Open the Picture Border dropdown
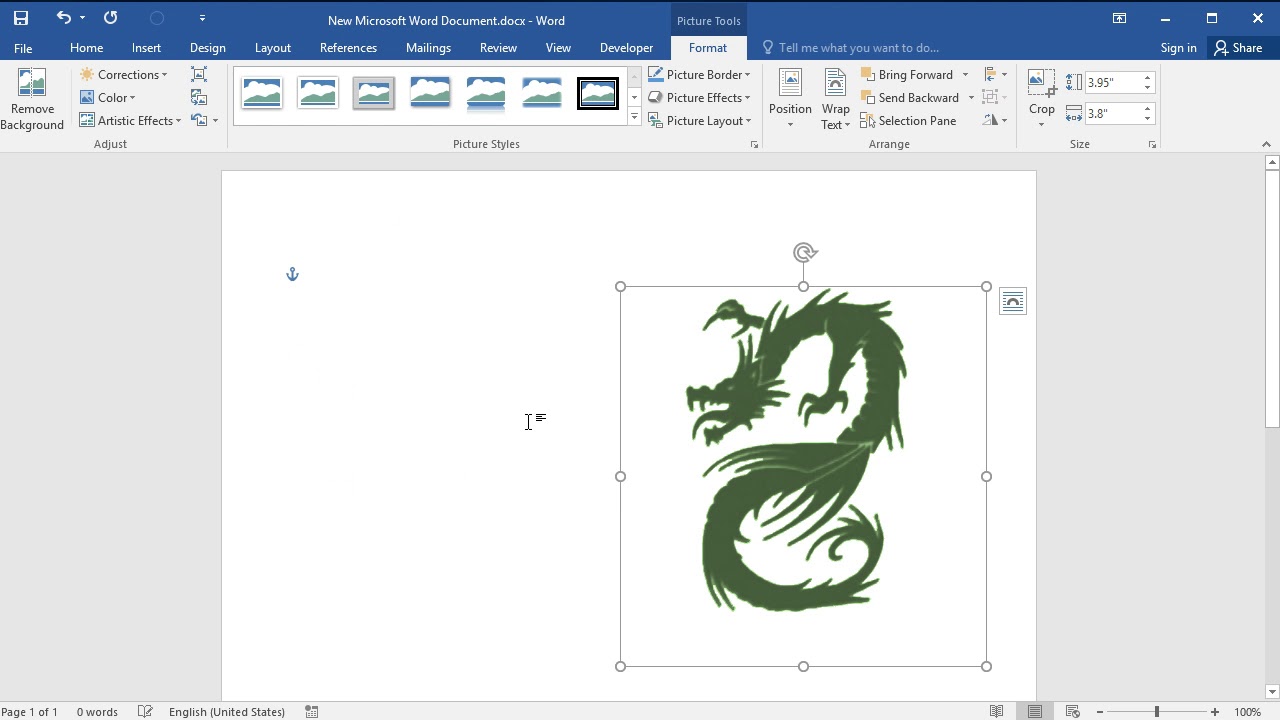This screenshot has height=720, width=1280. pos(699,74)
